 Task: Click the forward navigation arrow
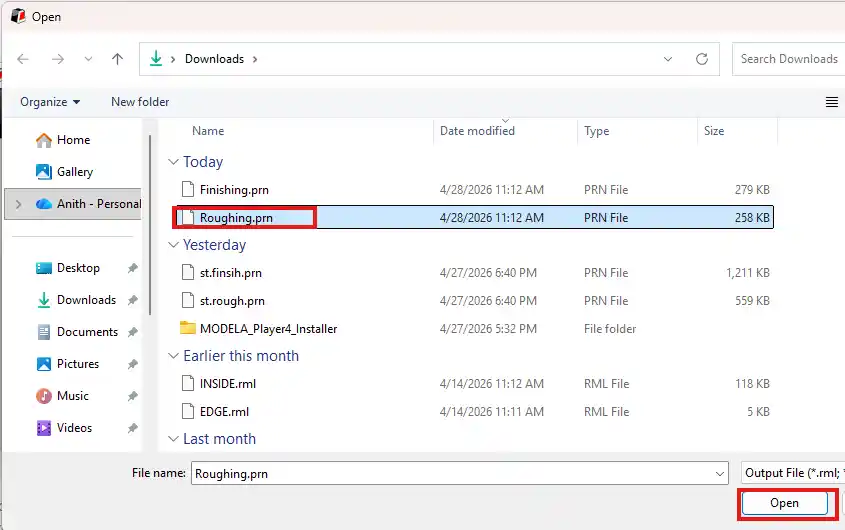58,59
